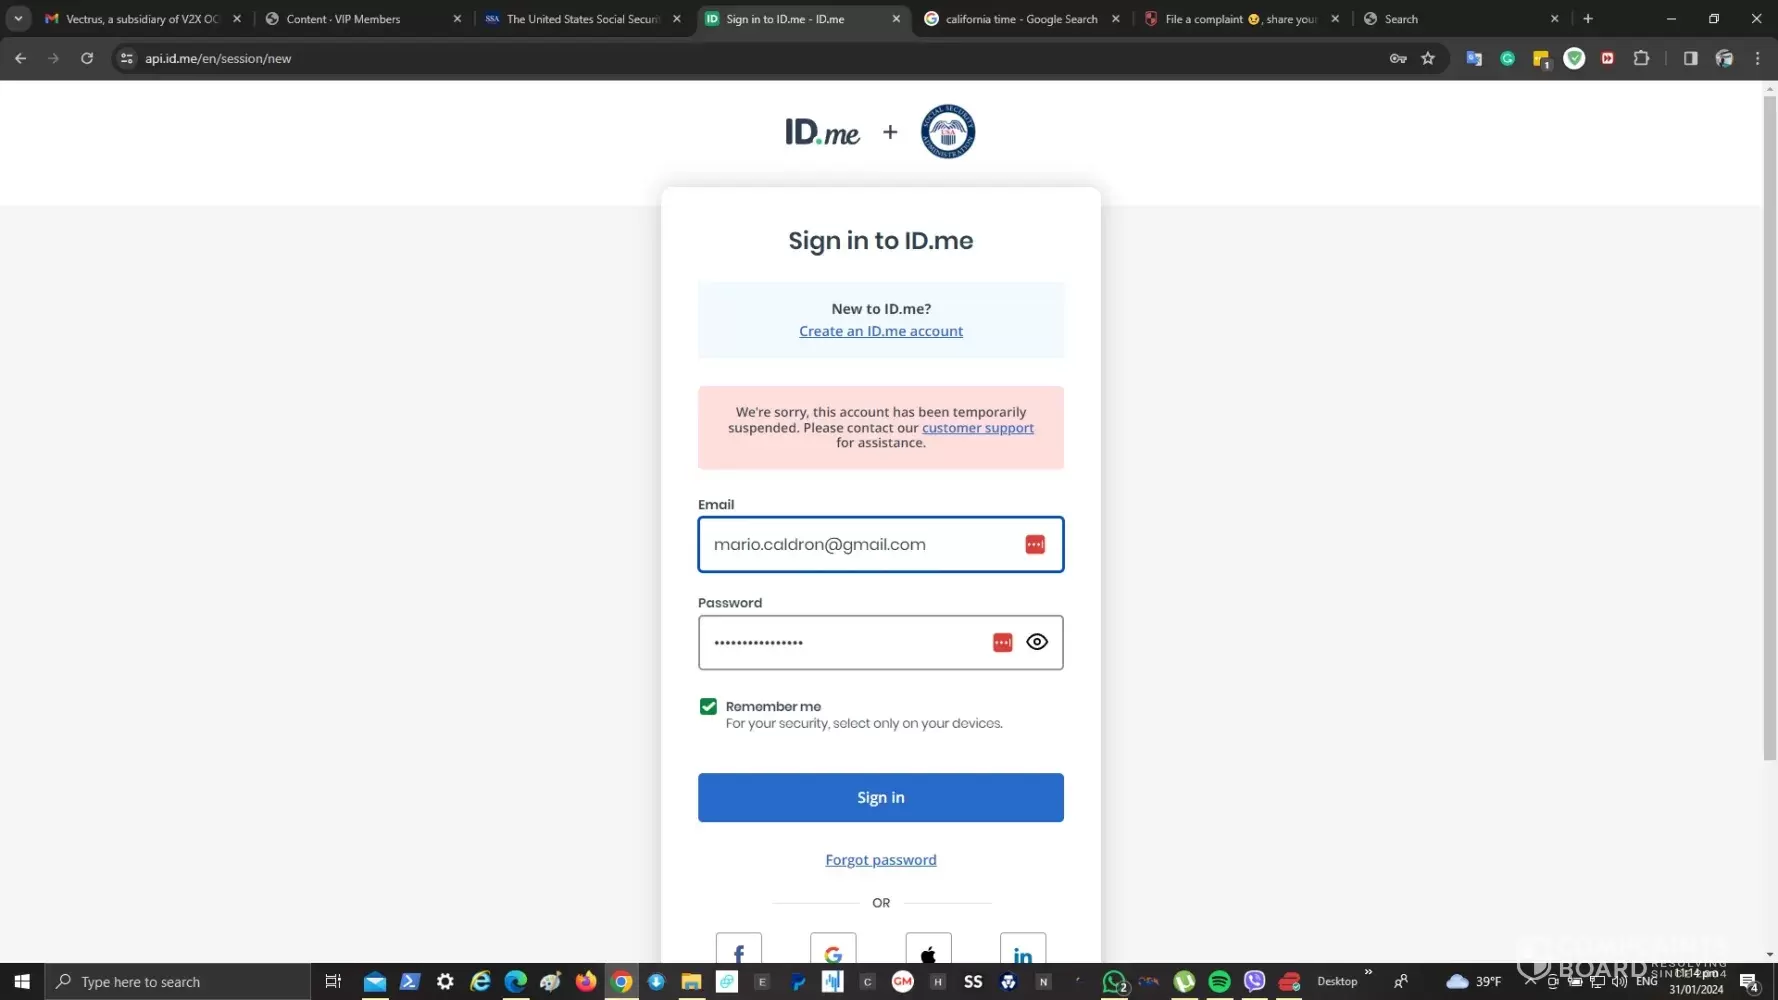
Task: Click the password manager icon in Password field
Action: 1002,642
